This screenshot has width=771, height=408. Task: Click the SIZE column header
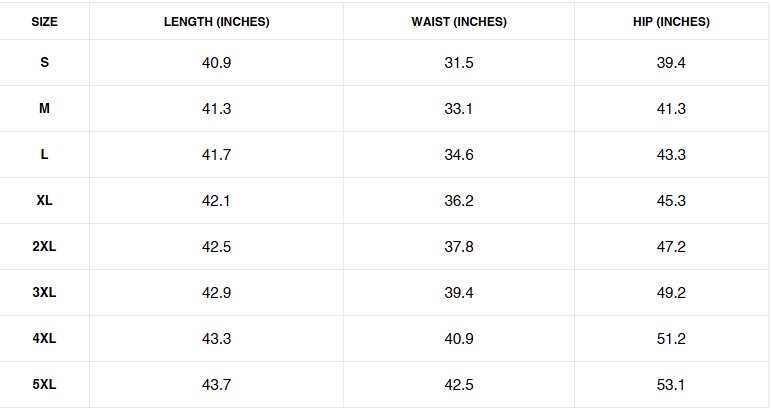(44, 22)
